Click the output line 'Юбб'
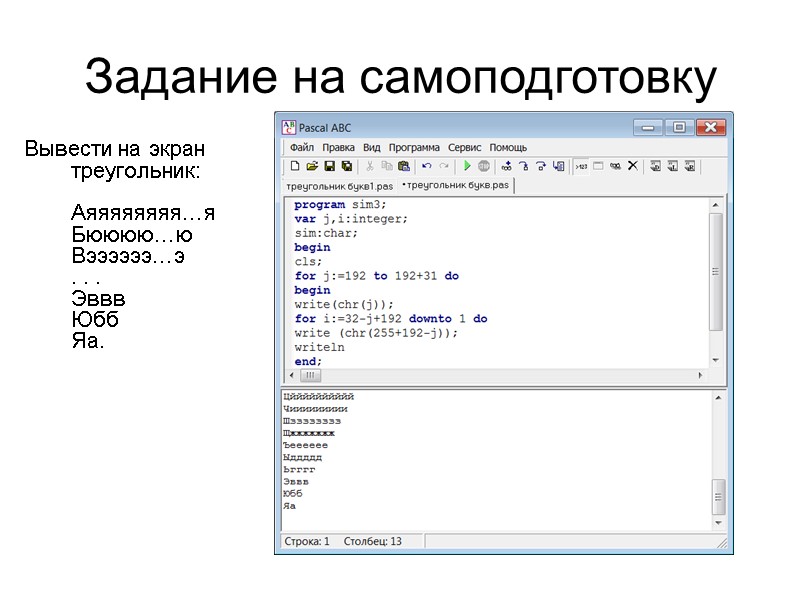 coord(293,494)
